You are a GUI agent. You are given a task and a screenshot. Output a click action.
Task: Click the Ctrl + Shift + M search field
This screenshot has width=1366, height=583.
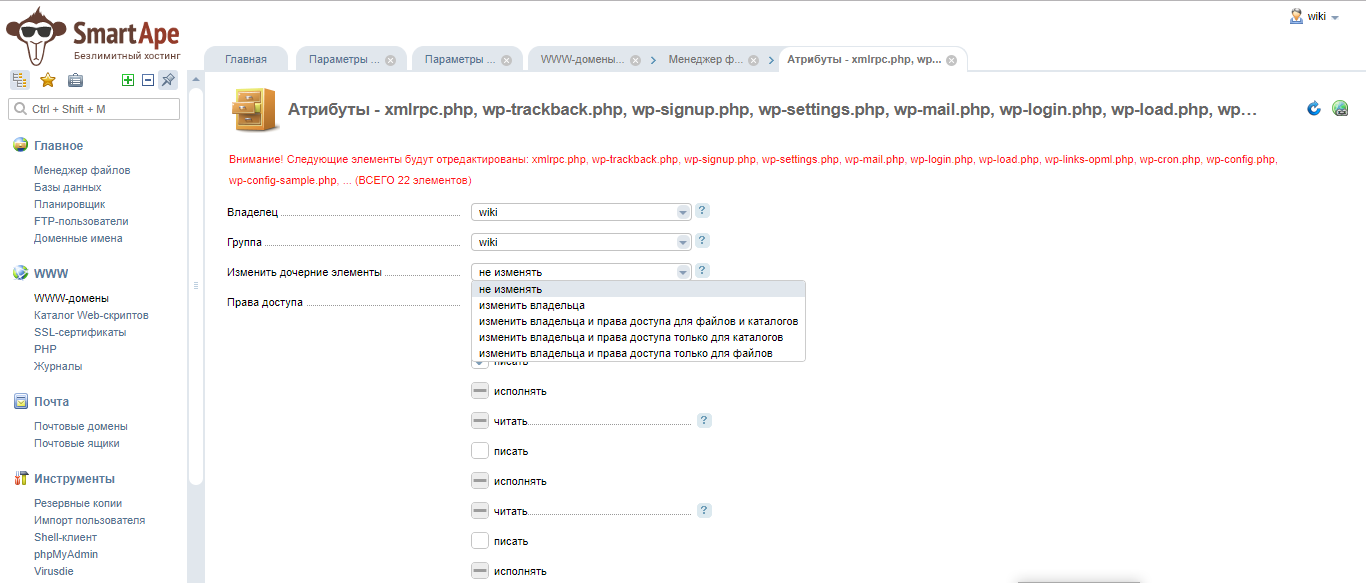94,109
